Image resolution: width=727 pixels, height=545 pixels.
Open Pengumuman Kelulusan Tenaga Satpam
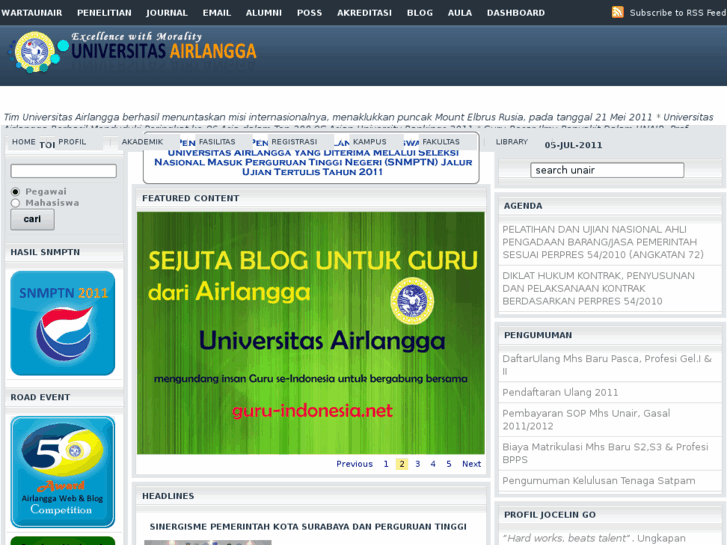599,481
